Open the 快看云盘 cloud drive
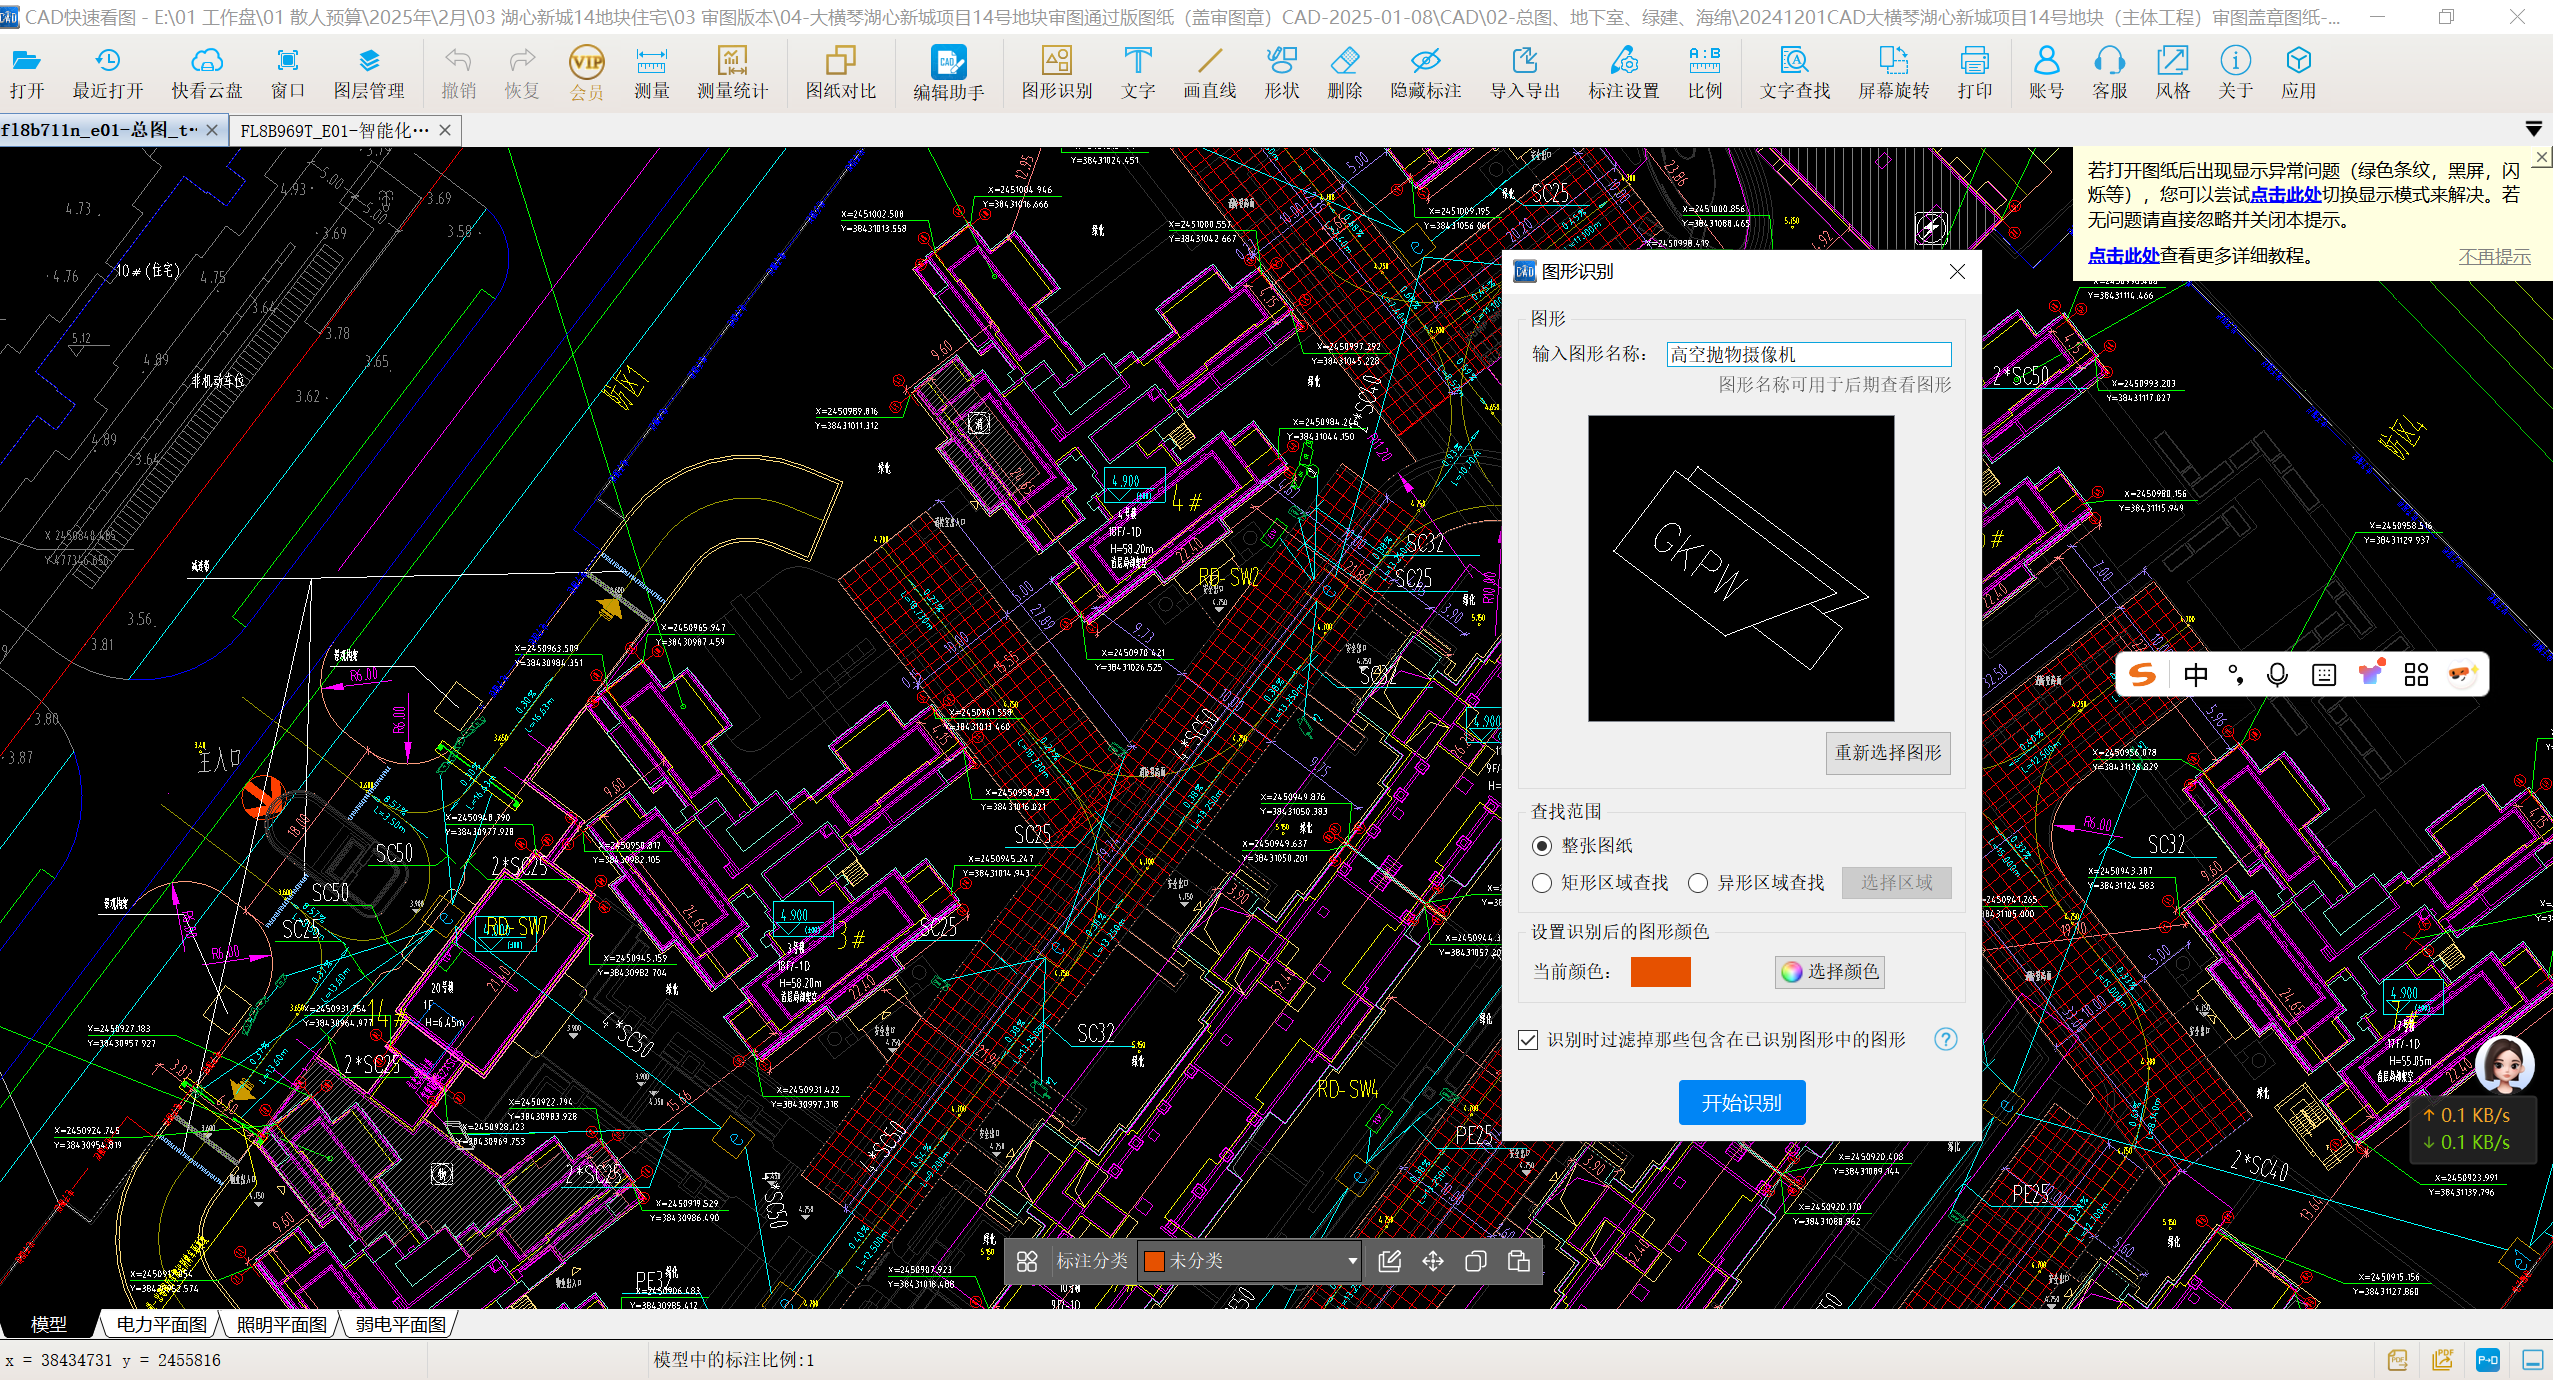This screenshot has height=1380, width=2553. click(x=206, y=73)
